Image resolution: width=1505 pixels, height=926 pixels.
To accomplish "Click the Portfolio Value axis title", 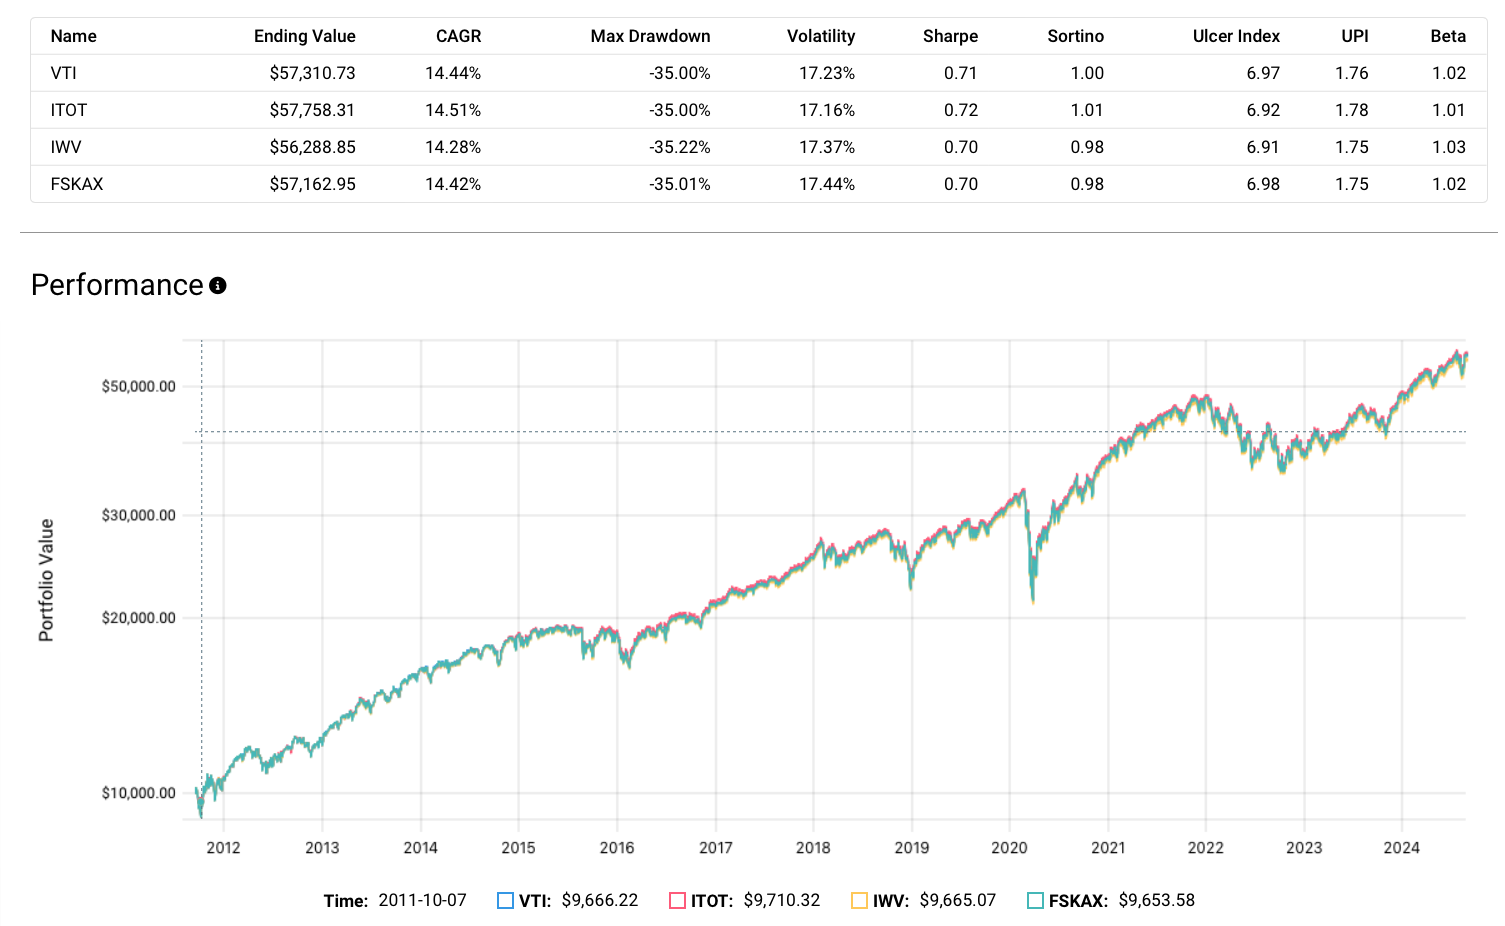I will (46, 580).
